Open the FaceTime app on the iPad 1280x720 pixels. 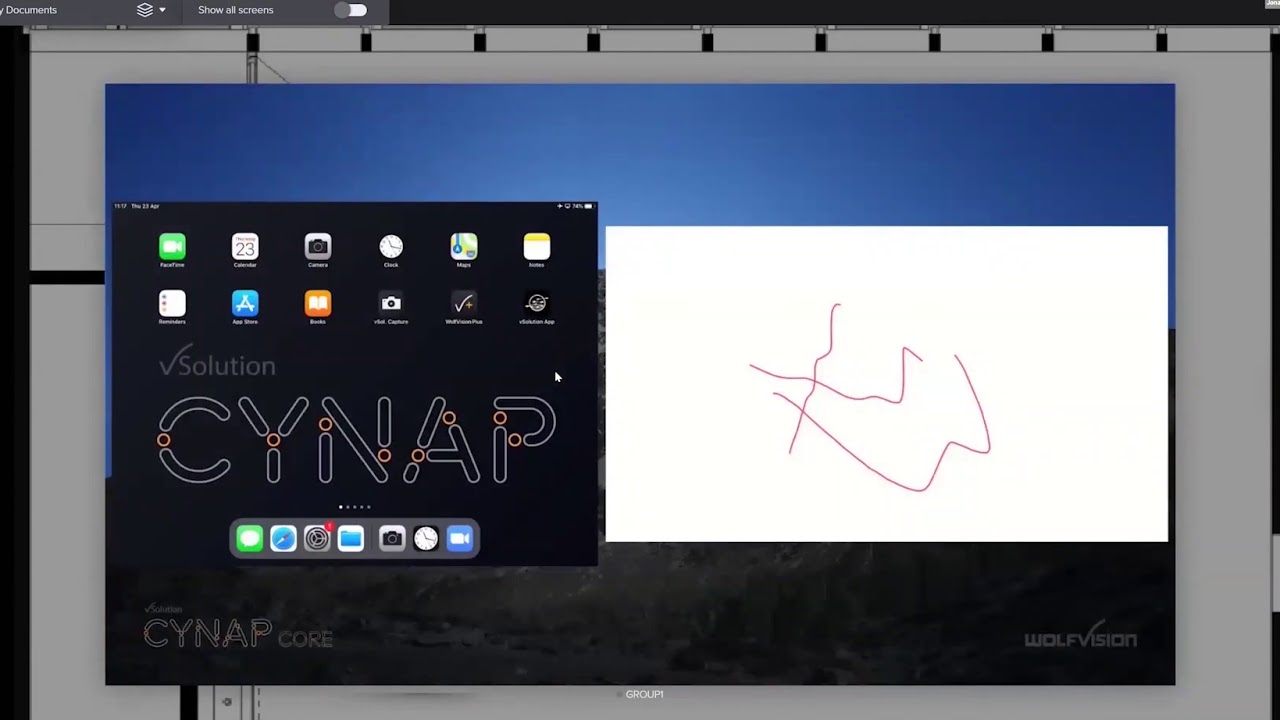(172, 246)
